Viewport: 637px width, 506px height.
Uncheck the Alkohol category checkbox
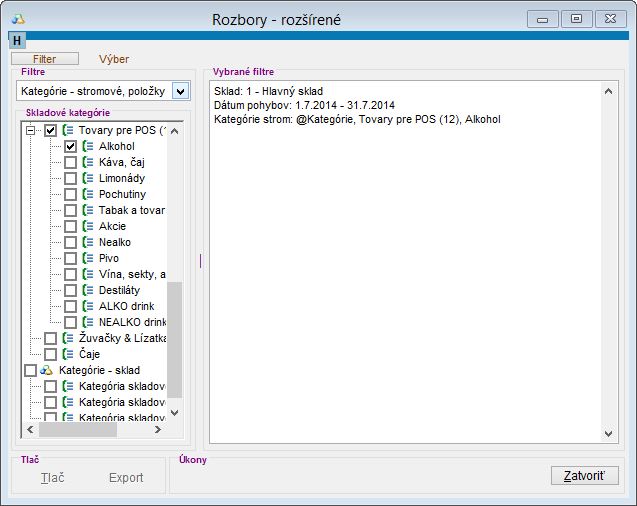(x=70, y=146)
